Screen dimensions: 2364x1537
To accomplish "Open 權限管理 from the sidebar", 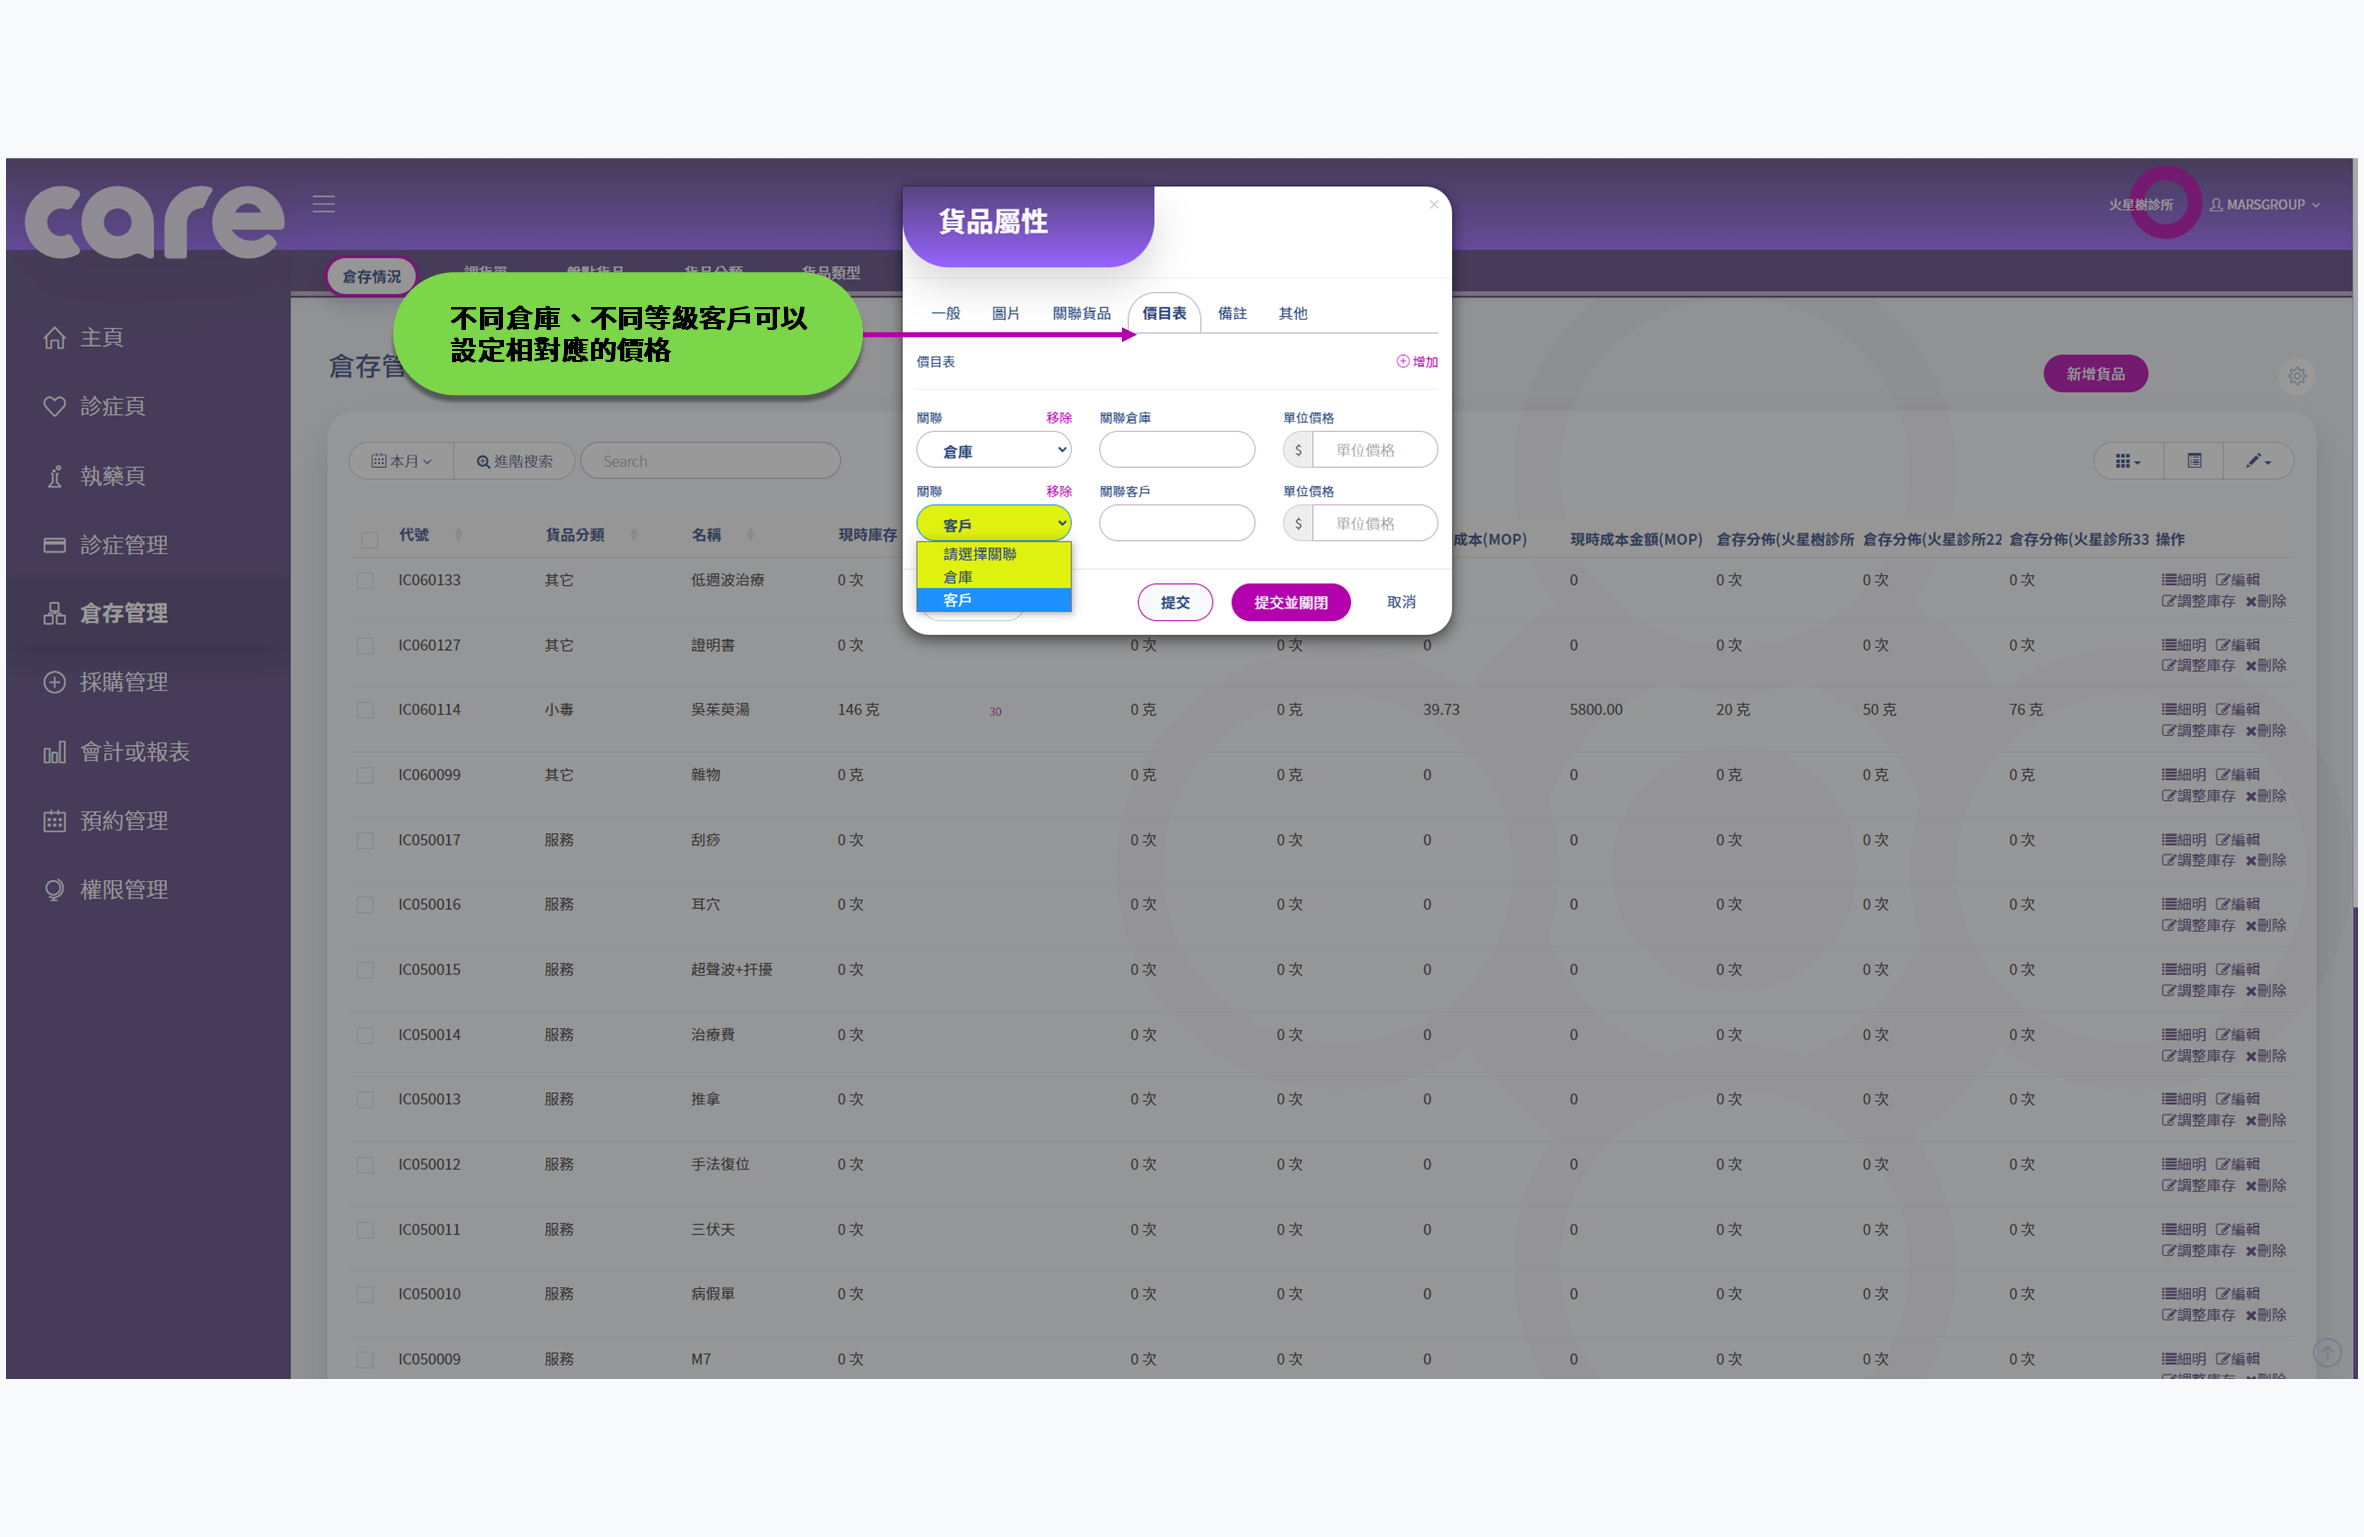I will (124, 889).
